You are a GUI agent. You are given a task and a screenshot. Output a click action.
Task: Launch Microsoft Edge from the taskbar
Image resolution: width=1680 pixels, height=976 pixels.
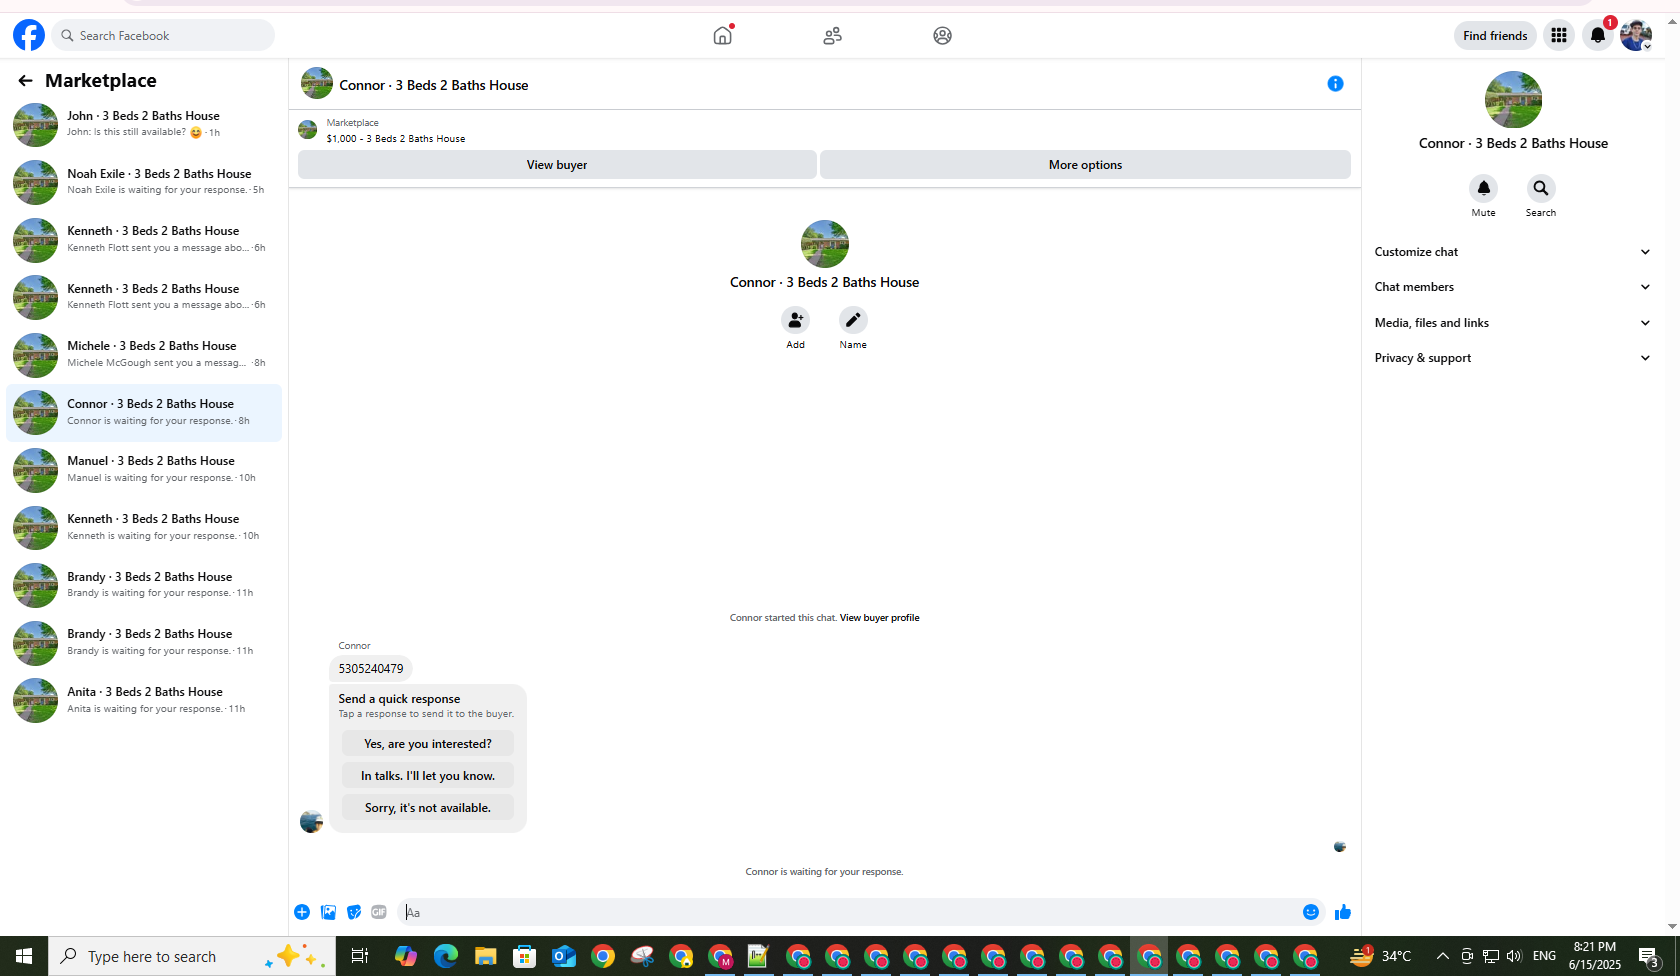446,956
